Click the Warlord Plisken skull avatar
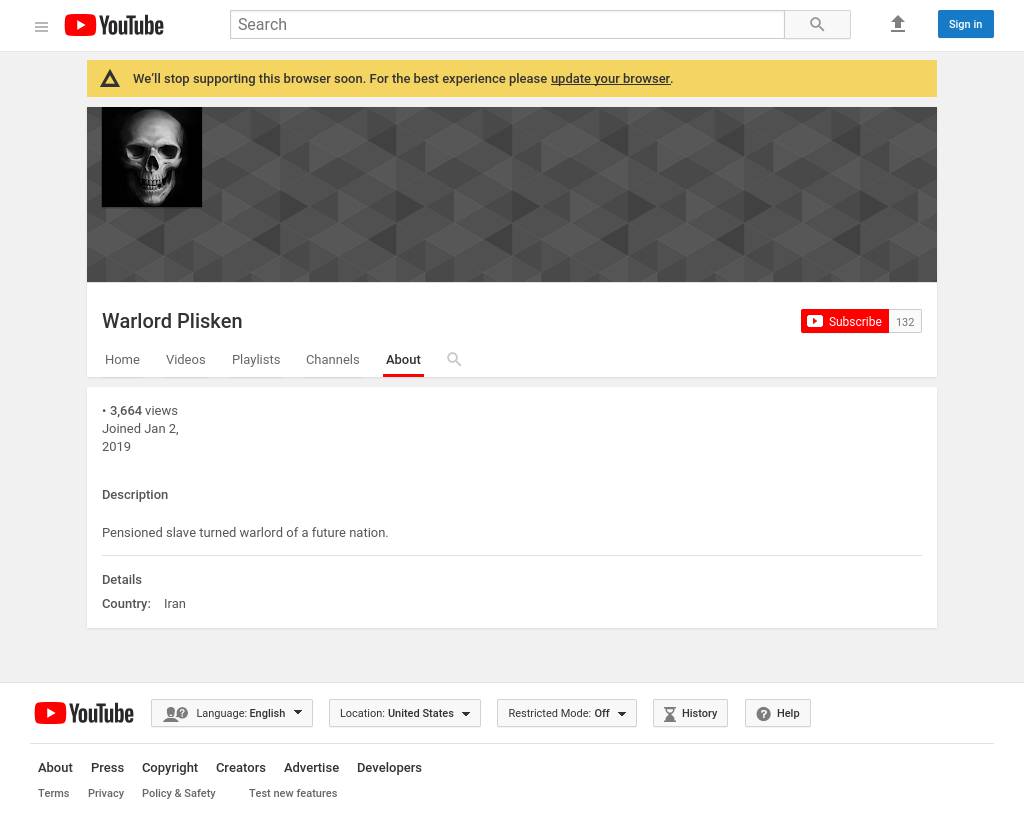The height and width of the screenshot is (827, 1024). click(152, 158)
